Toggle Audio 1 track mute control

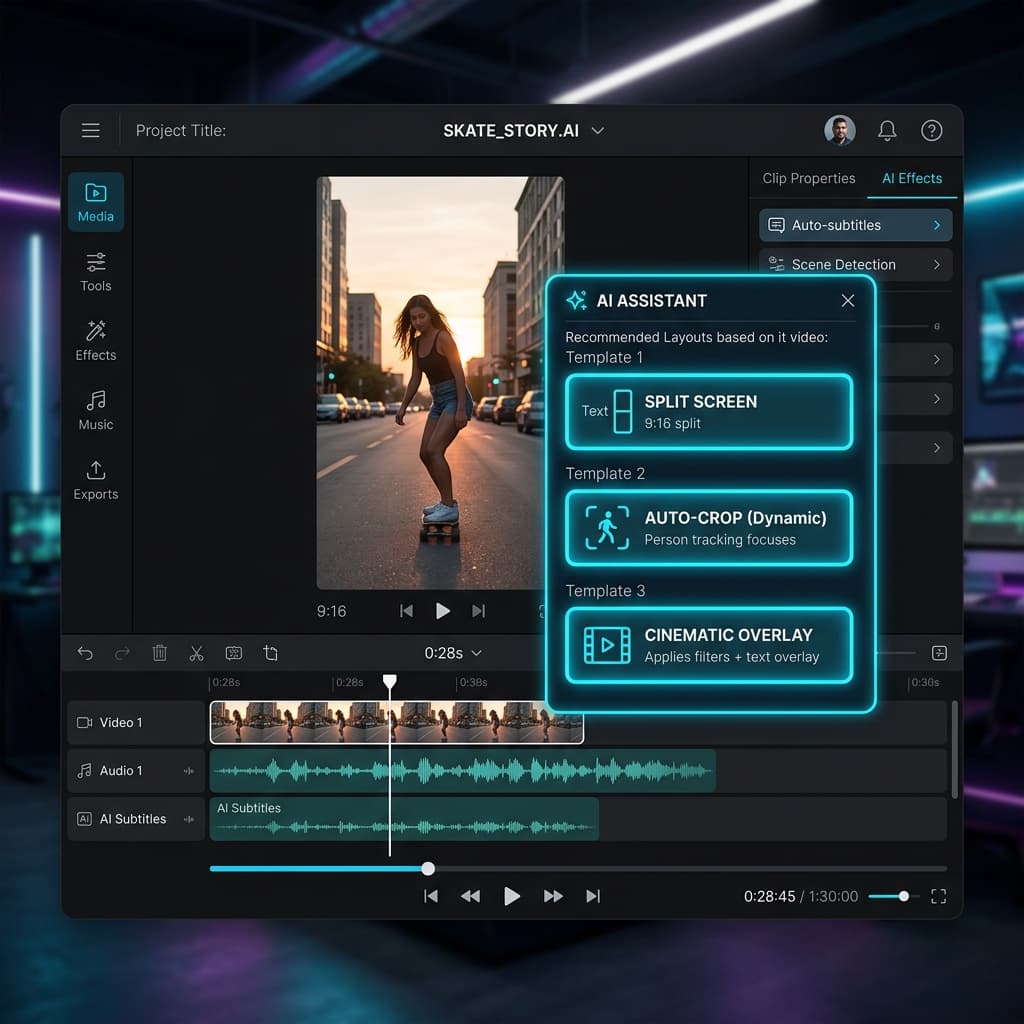click(x=189, y=771)
